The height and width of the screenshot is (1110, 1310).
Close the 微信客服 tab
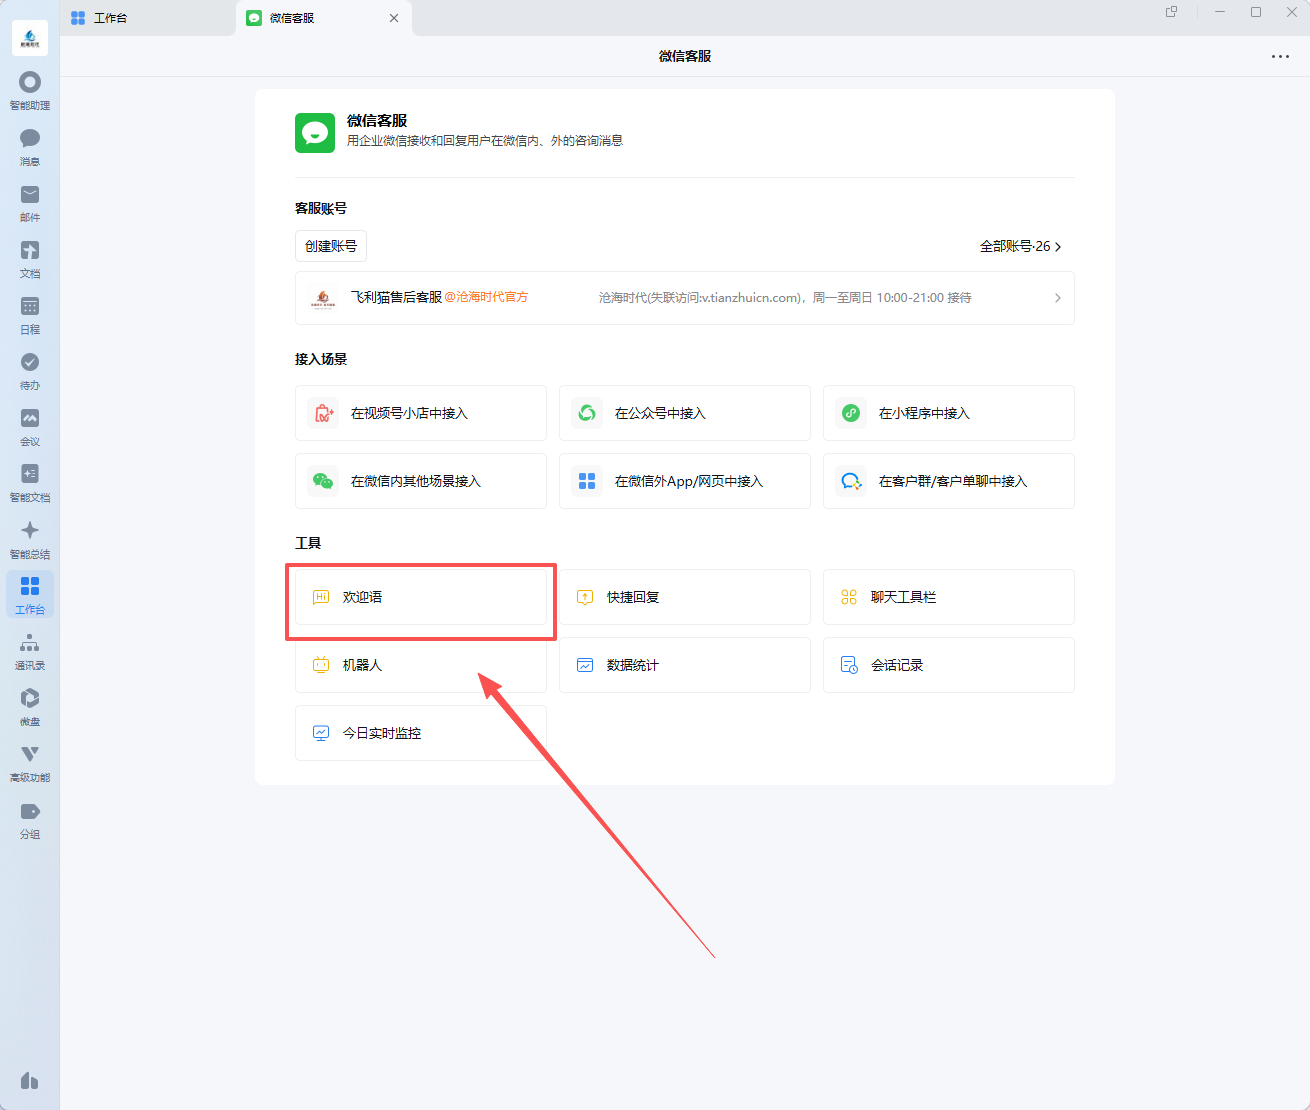pos(394,18)
